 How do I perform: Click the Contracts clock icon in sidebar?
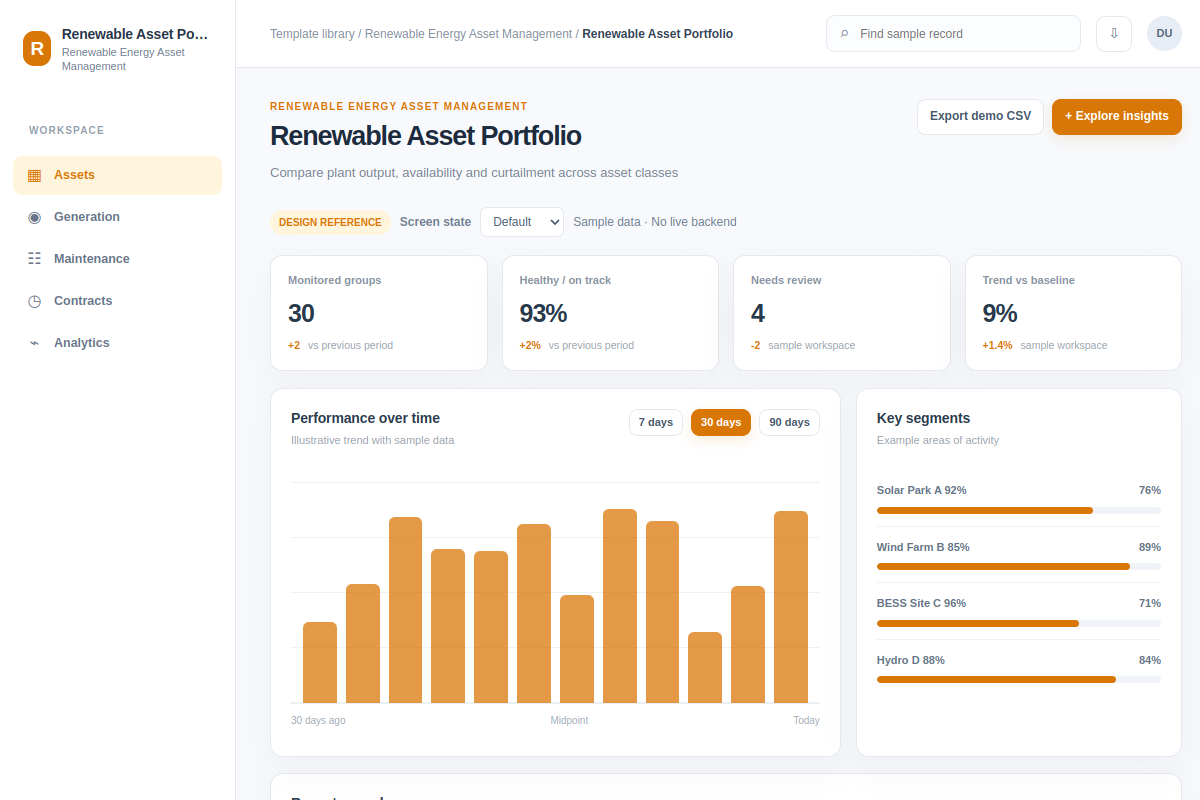pyautogui.click(x=34, y=301)
